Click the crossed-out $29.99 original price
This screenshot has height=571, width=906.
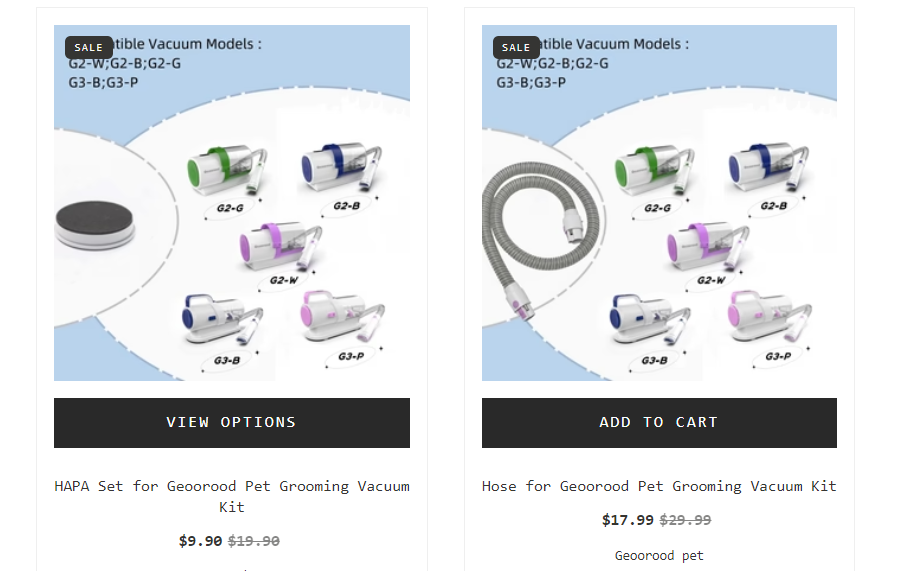pos(685,520)
